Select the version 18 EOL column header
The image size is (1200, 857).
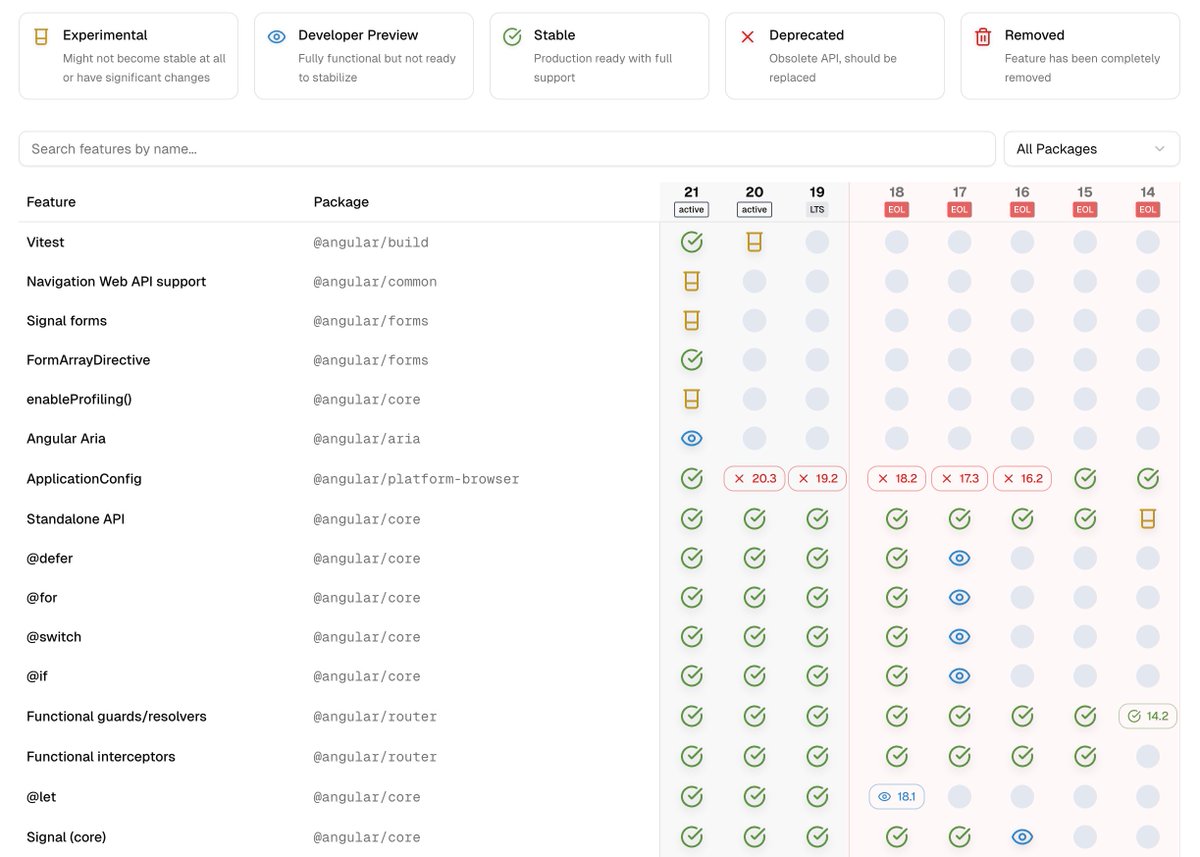point(896,198)
